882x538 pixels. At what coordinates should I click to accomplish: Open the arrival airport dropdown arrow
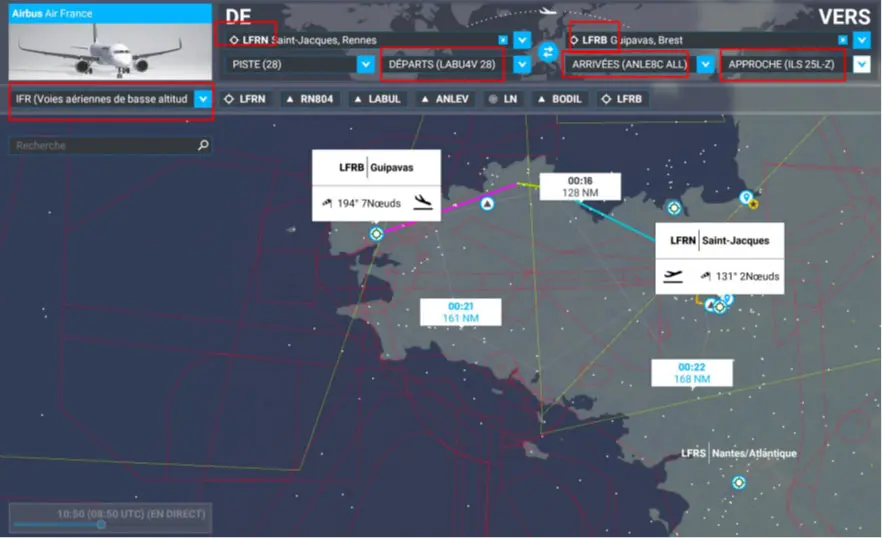pyautogui.click(x=862, y=40)
